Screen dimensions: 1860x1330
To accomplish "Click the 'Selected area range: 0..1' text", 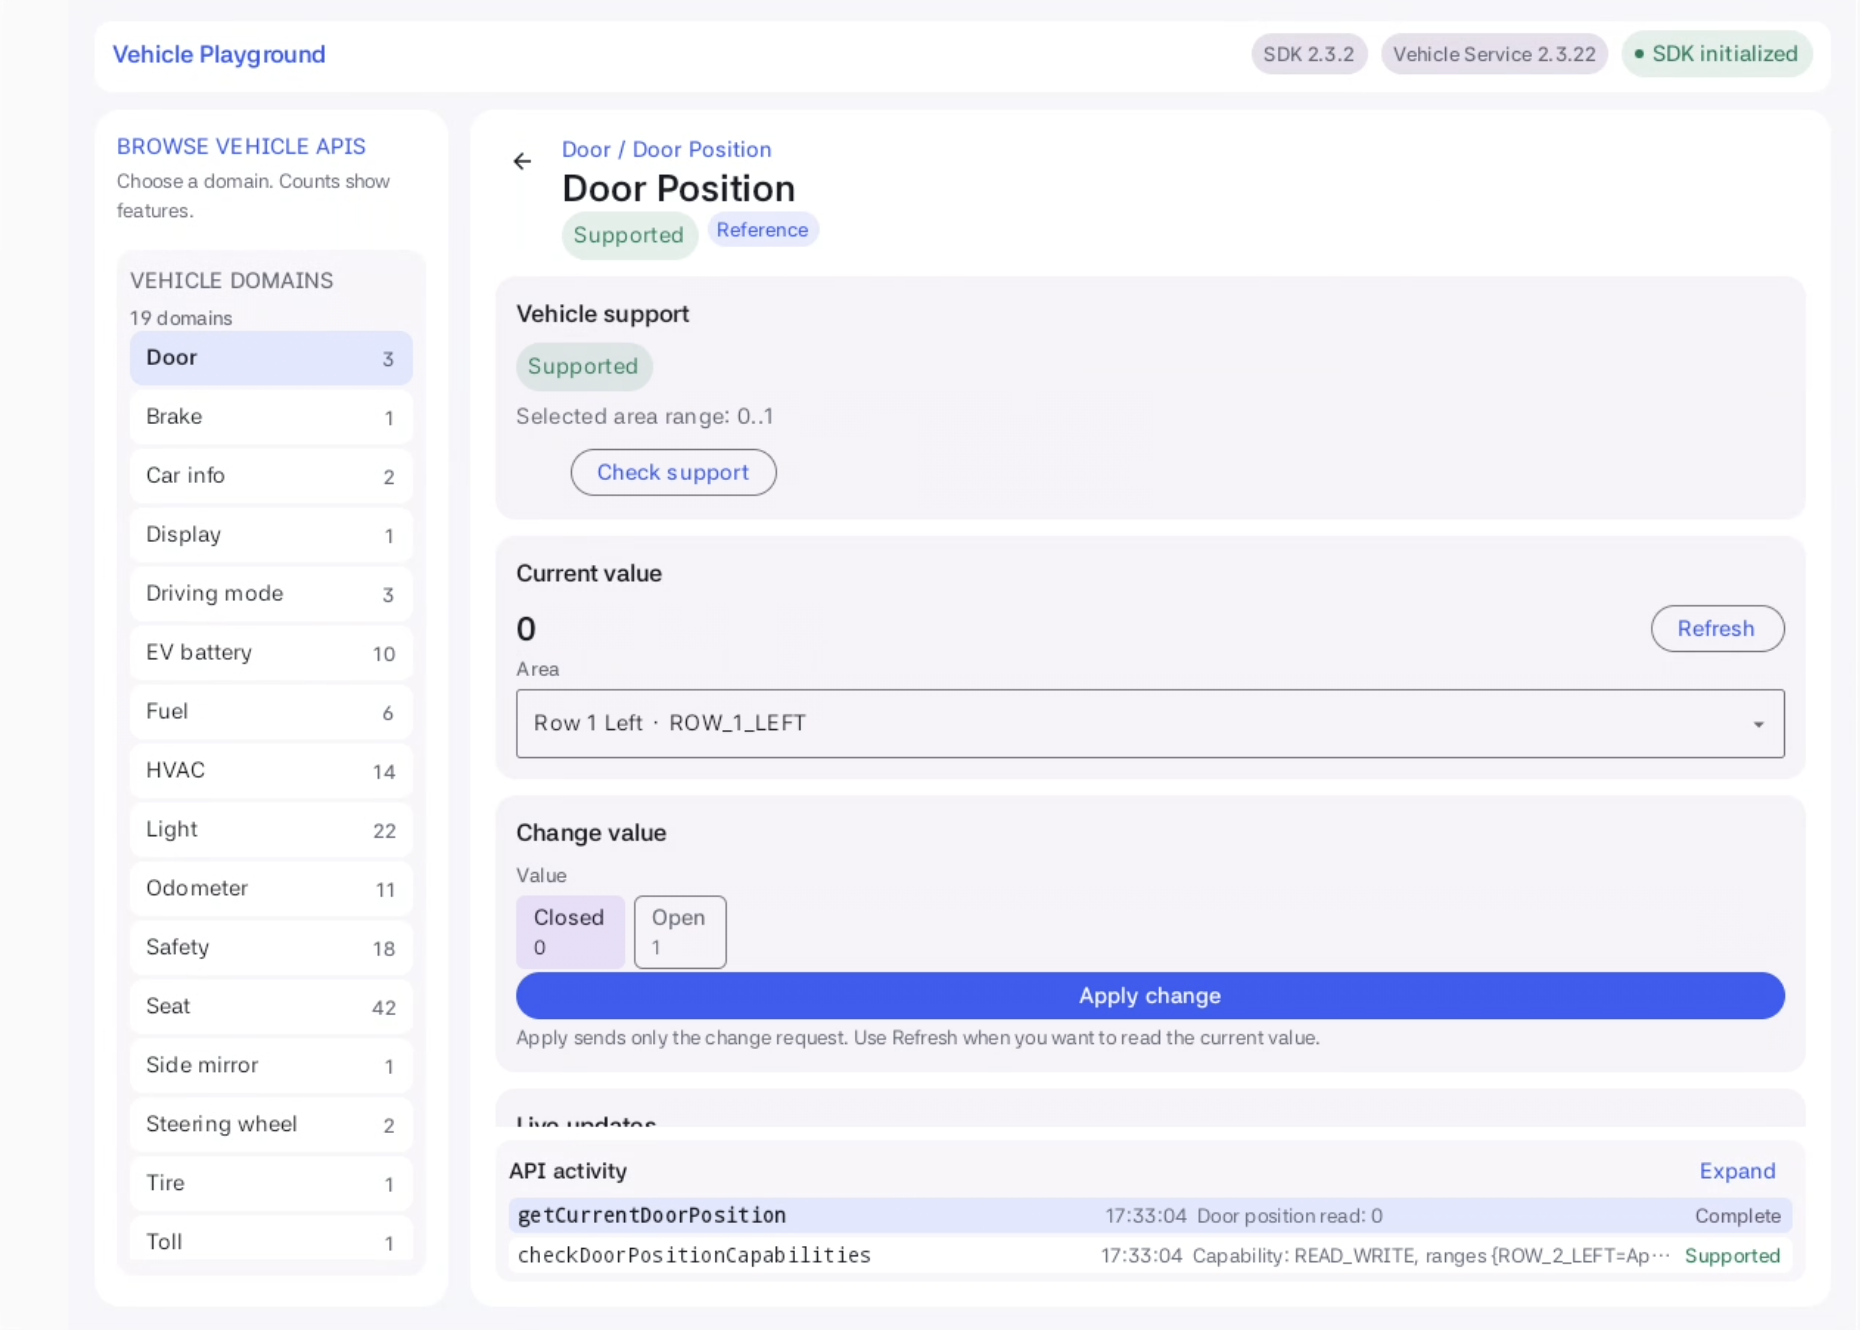I will [x=645, y=416].
